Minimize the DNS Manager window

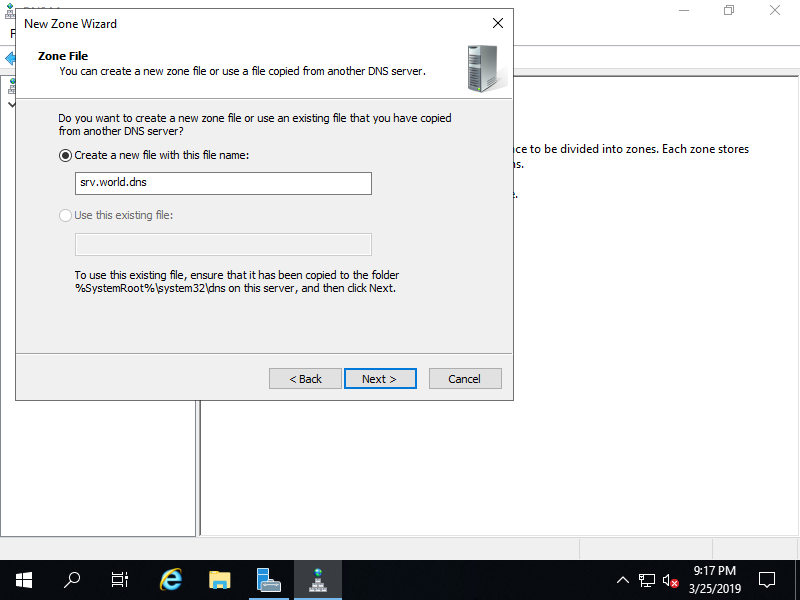pyautogui.click(x=684, y=10)
